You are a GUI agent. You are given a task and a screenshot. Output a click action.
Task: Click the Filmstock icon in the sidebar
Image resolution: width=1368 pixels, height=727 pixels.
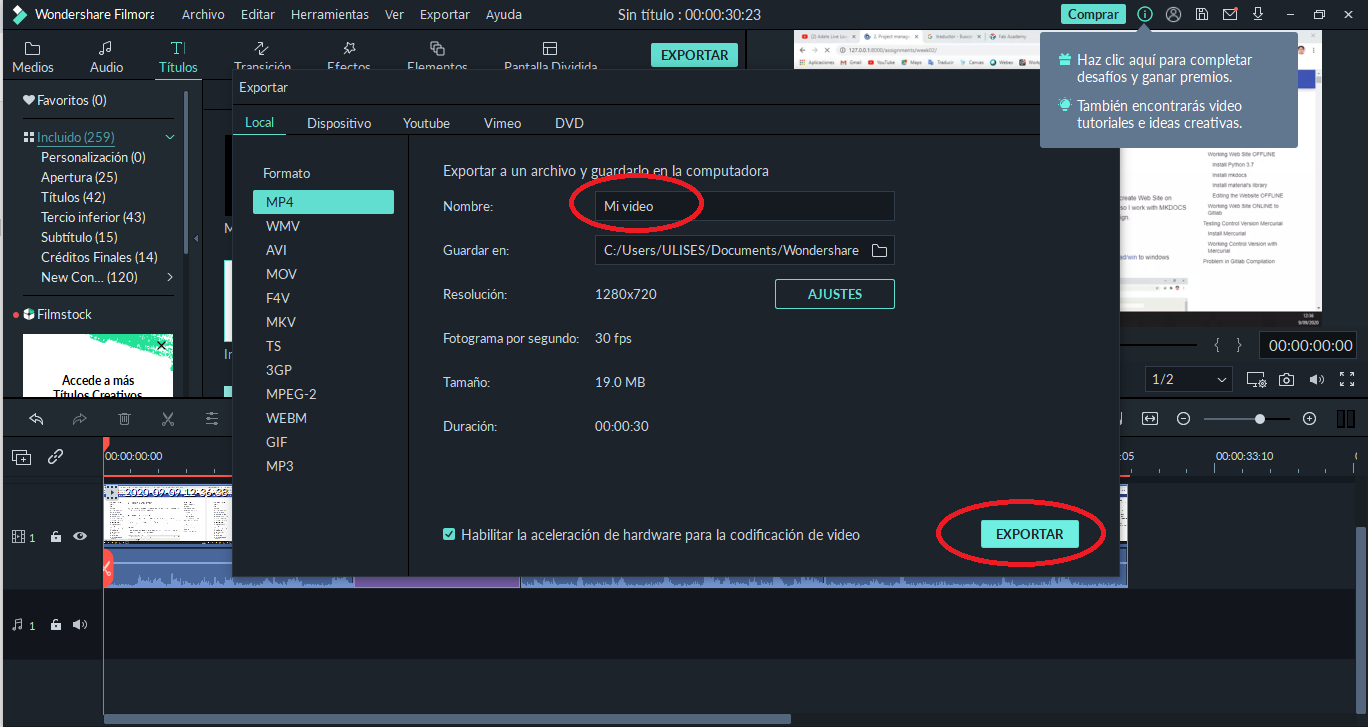[x=29, y=314]
